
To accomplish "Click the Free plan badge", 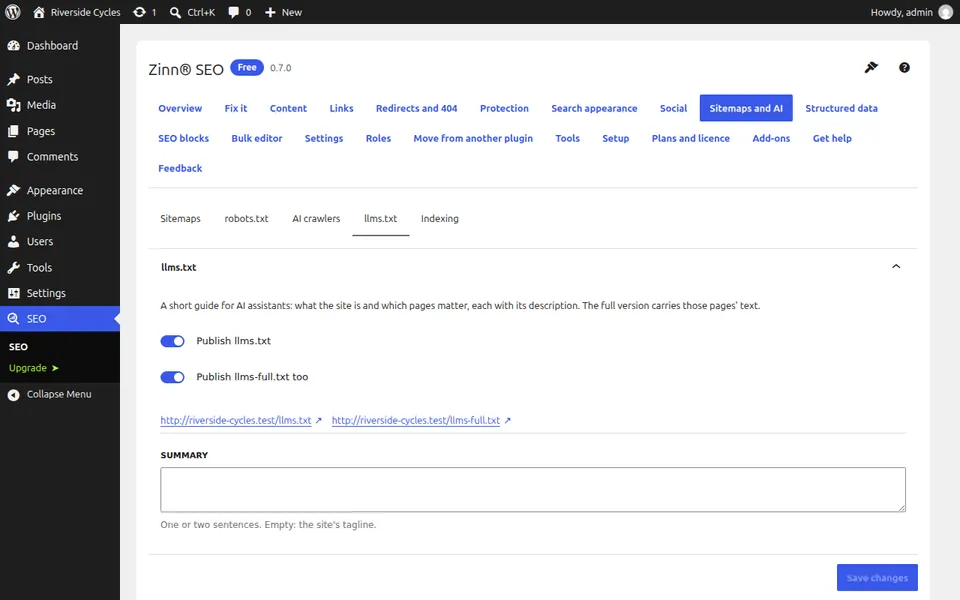I will (247, 67).
